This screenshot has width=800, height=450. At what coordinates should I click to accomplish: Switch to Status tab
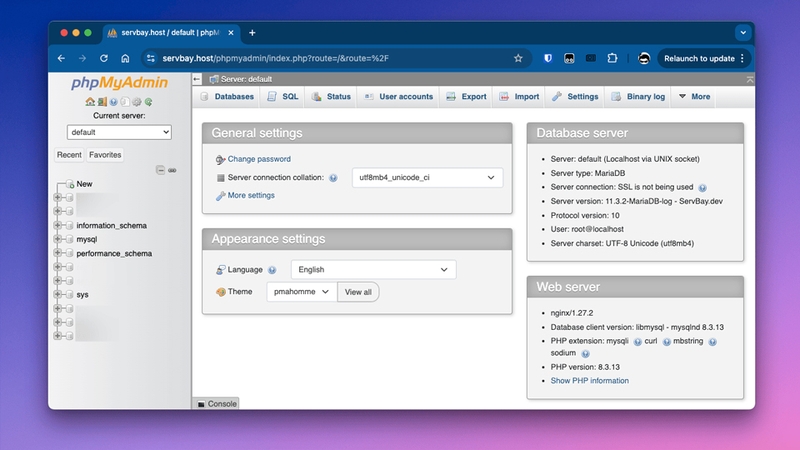[331, 96]
